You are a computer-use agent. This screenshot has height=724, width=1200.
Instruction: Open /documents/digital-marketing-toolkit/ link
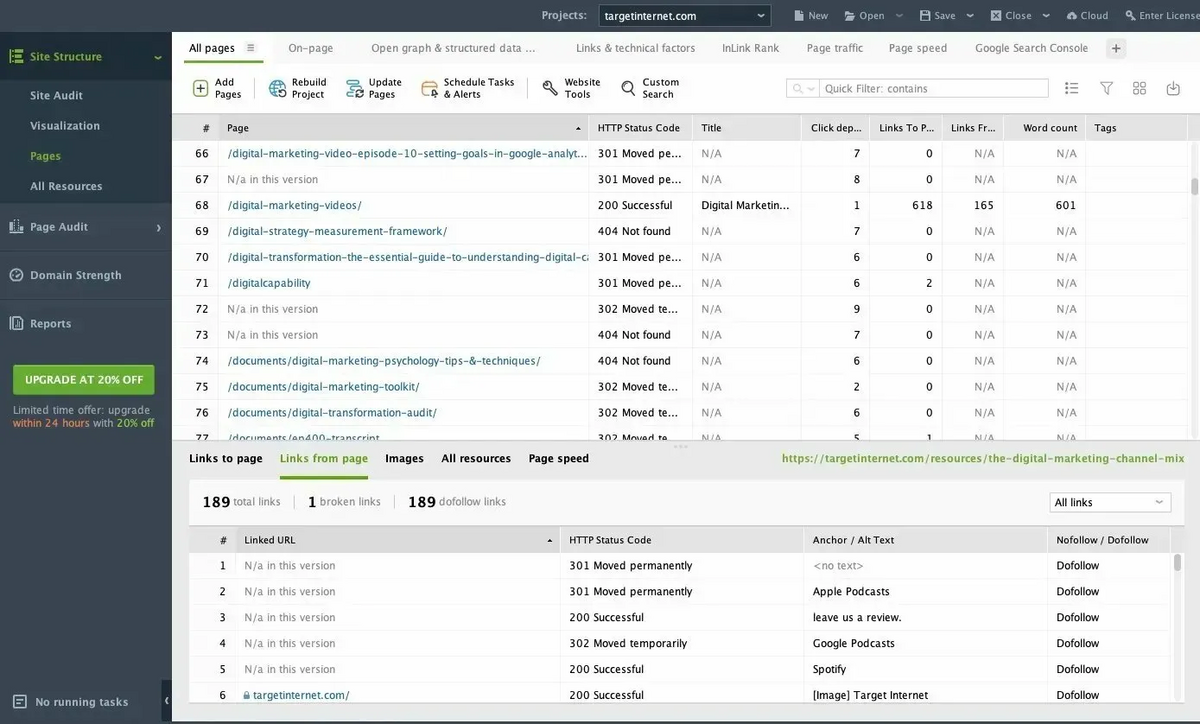[x=323, y=387]
